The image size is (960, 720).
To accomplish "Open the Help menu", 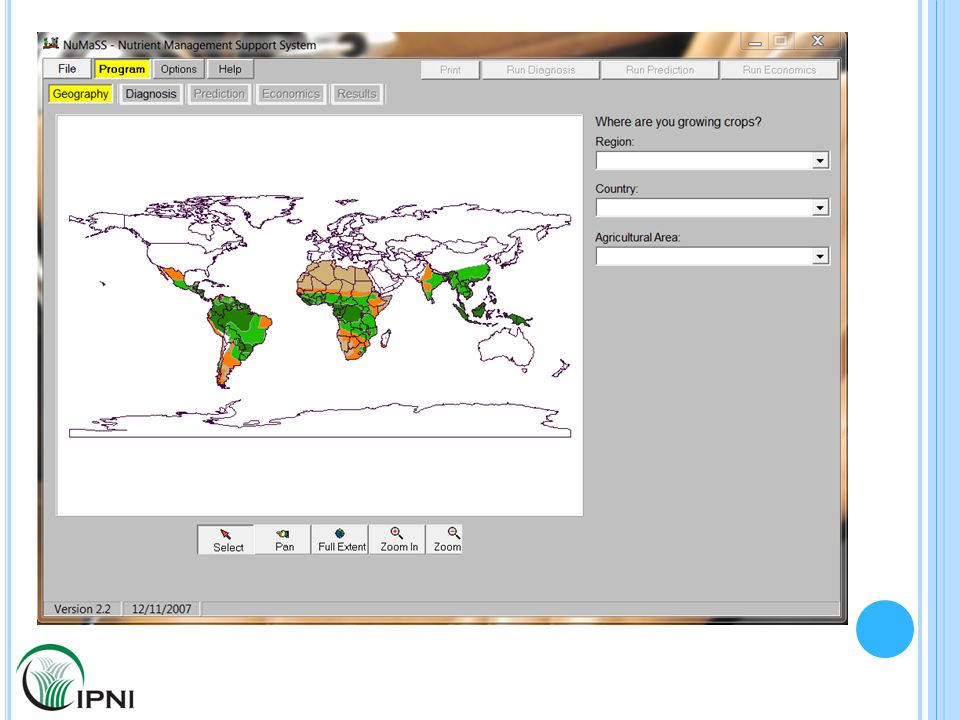I will point(230,69).
